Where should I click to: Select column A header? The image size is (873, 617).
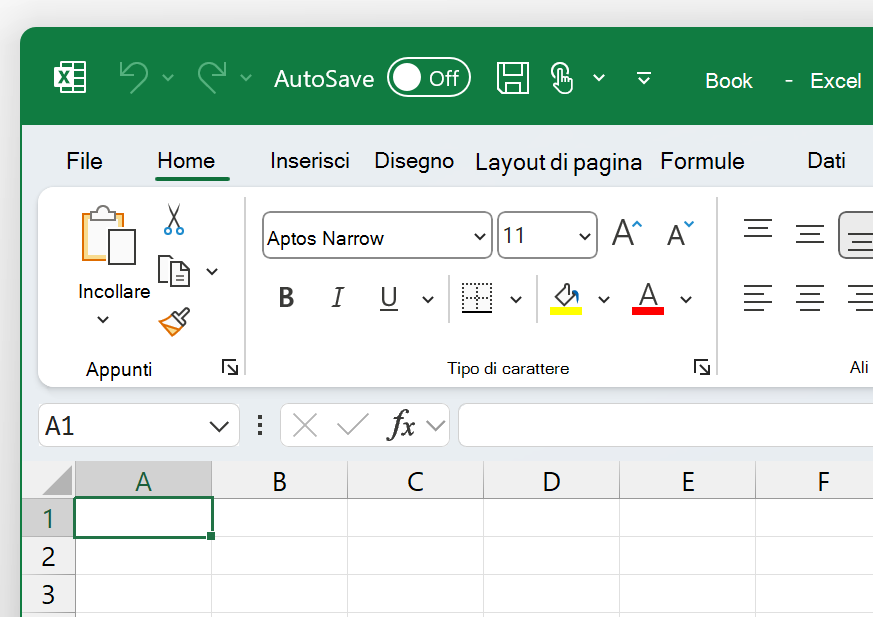click(143, 481)
